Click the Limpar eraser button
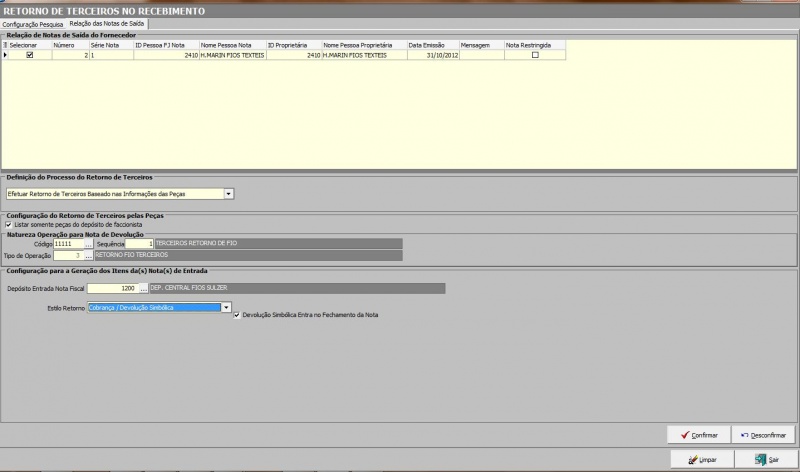 (x=698, y=459)
